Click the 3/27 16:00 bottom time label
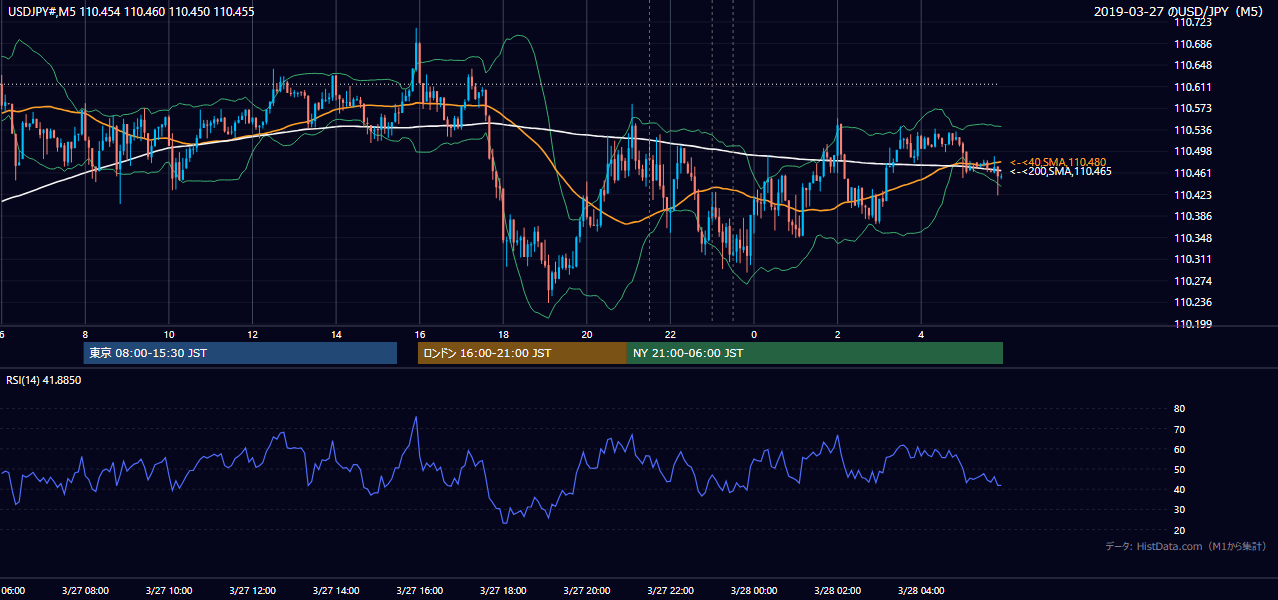The height and width of the screenshot is (600, 1278). click(x=420, y=590)
